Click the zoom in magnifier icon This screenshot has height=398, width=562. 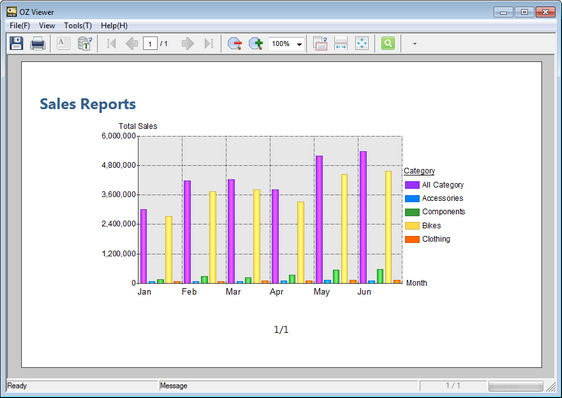(256, 44)
